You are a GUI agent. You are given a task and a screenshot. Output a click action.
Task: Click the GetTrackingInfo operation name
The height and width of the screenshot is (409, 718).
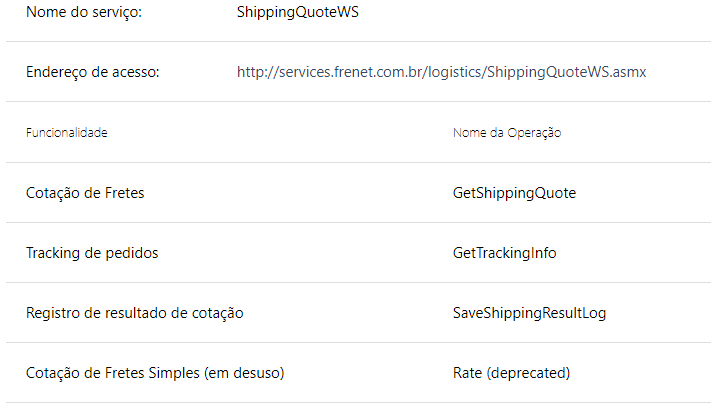click(505, 253)
